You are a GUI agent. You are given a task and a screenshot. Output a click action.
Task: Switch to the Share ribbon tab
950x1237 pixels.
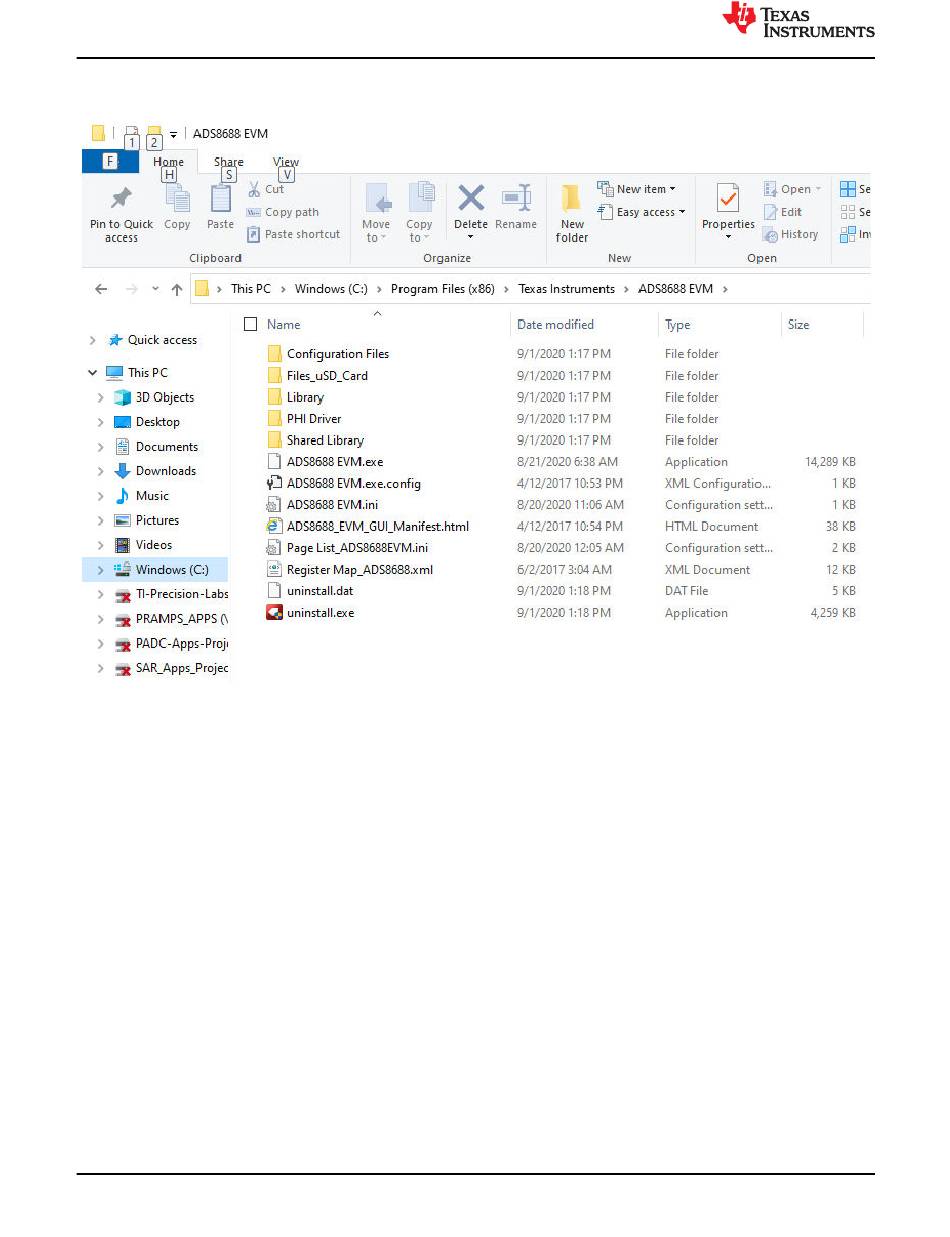pos(228,162)
